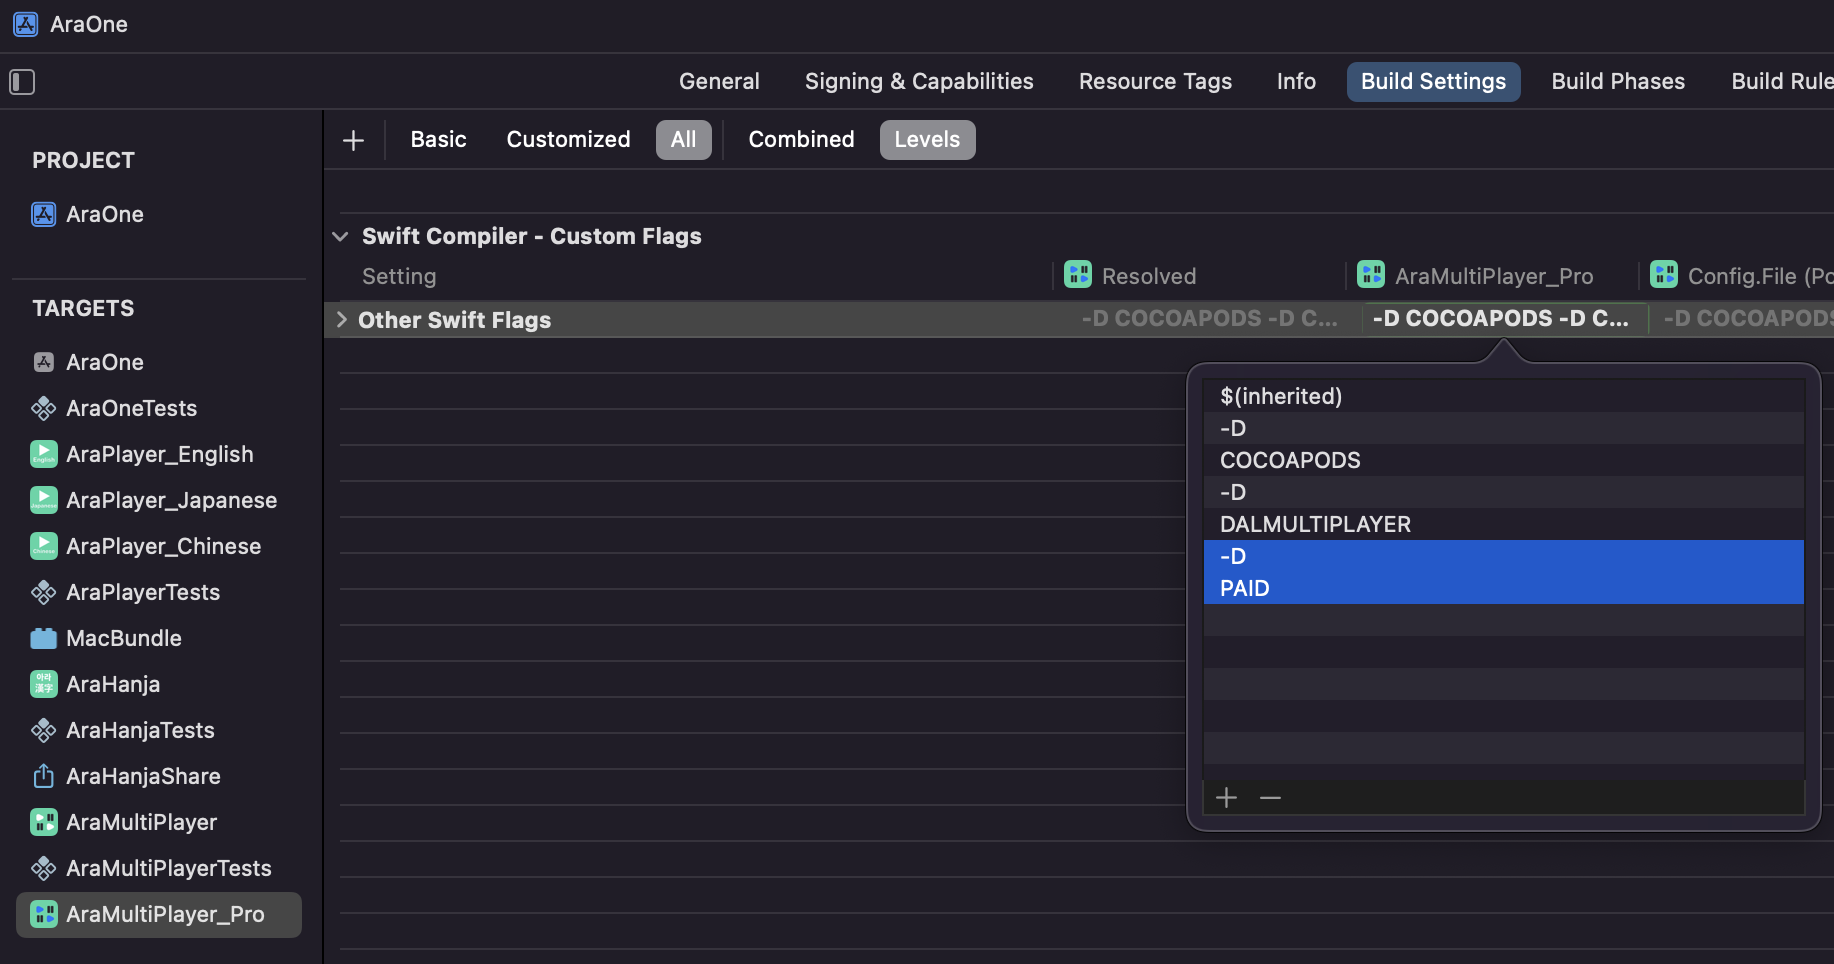Click Swift Compiler - Custom Flags heading
Image resolution: width=1834 pixels, height=964 pixels.
pos(532,236)
